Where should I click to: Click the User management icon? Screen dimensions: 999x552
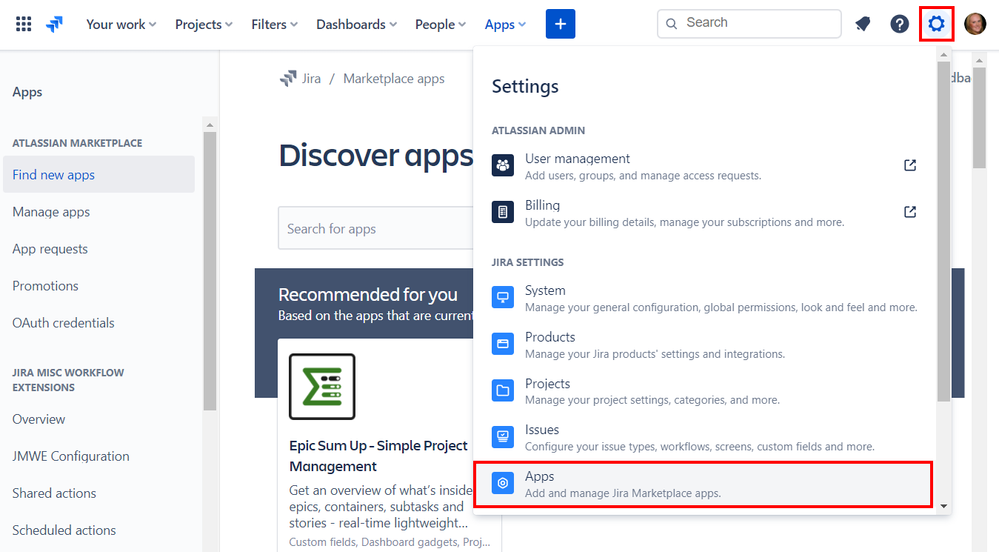(x=503, y=166)
